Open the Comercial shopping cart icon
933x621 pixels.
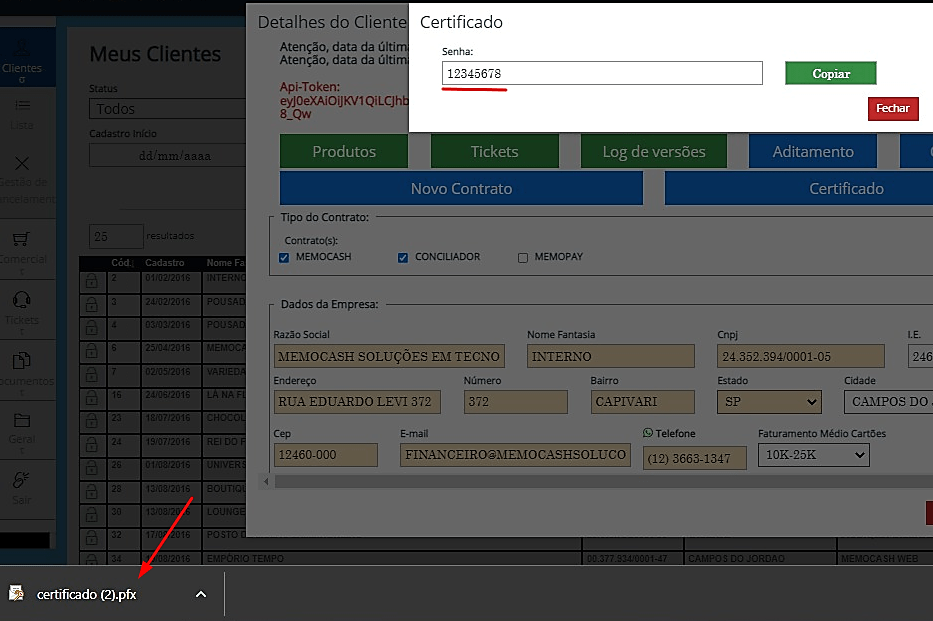click(22, 240)
